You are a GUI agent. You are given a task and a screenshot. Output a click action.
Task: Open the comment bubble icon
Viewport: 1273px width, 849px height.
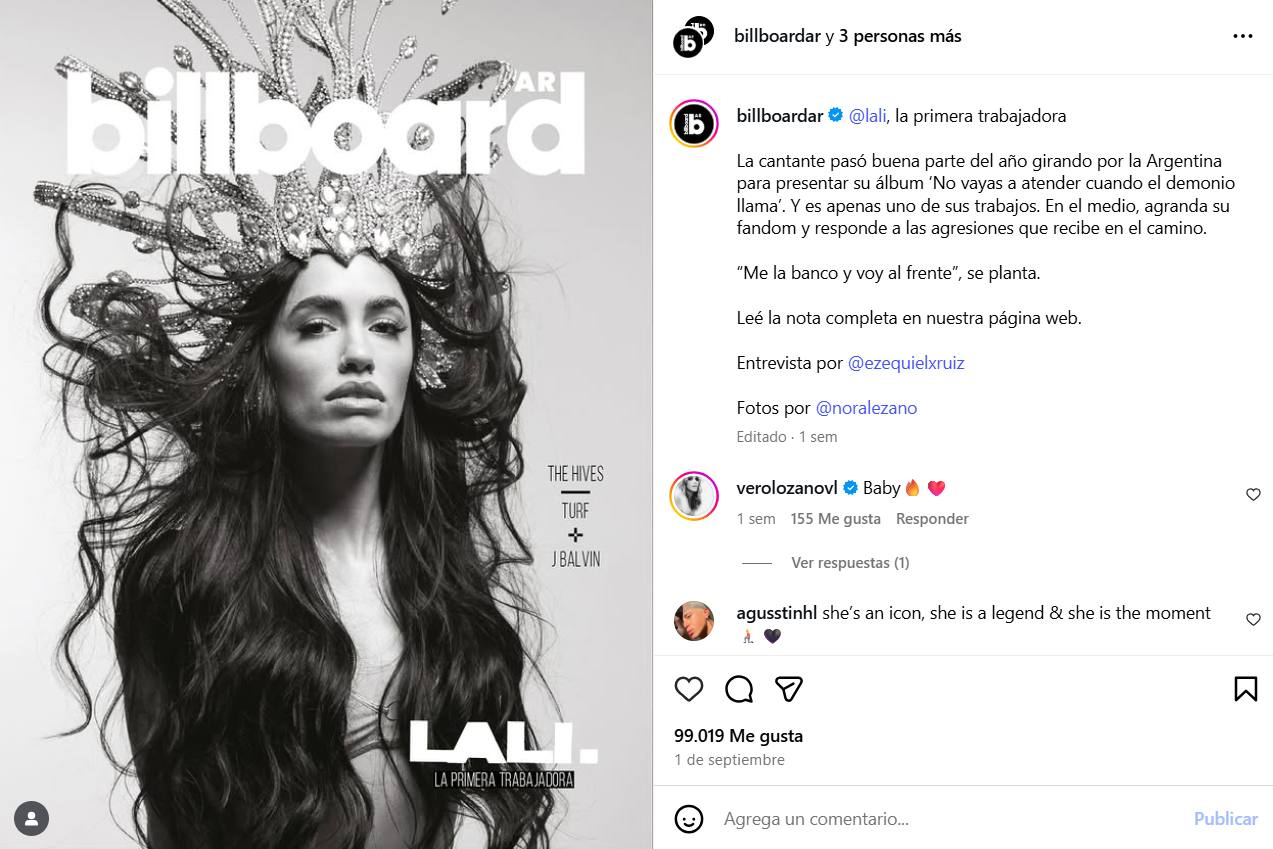739,689
